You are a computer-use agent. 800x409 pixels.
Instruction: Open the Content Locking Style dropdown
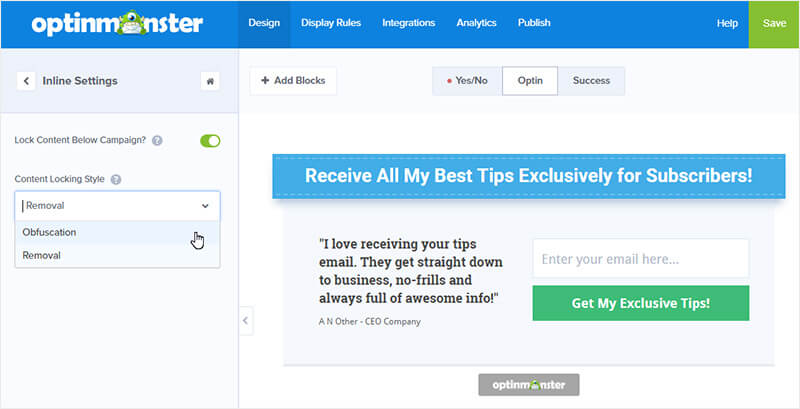pyautogui.click(x=117, y=206)
